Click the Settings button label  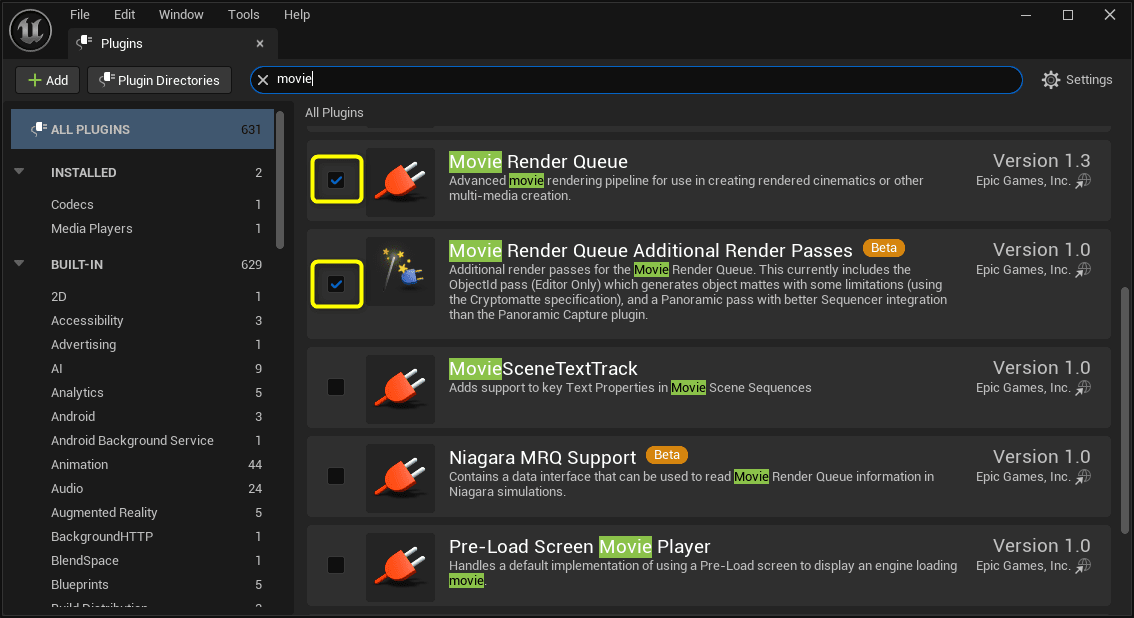[x=1088, y=80]
